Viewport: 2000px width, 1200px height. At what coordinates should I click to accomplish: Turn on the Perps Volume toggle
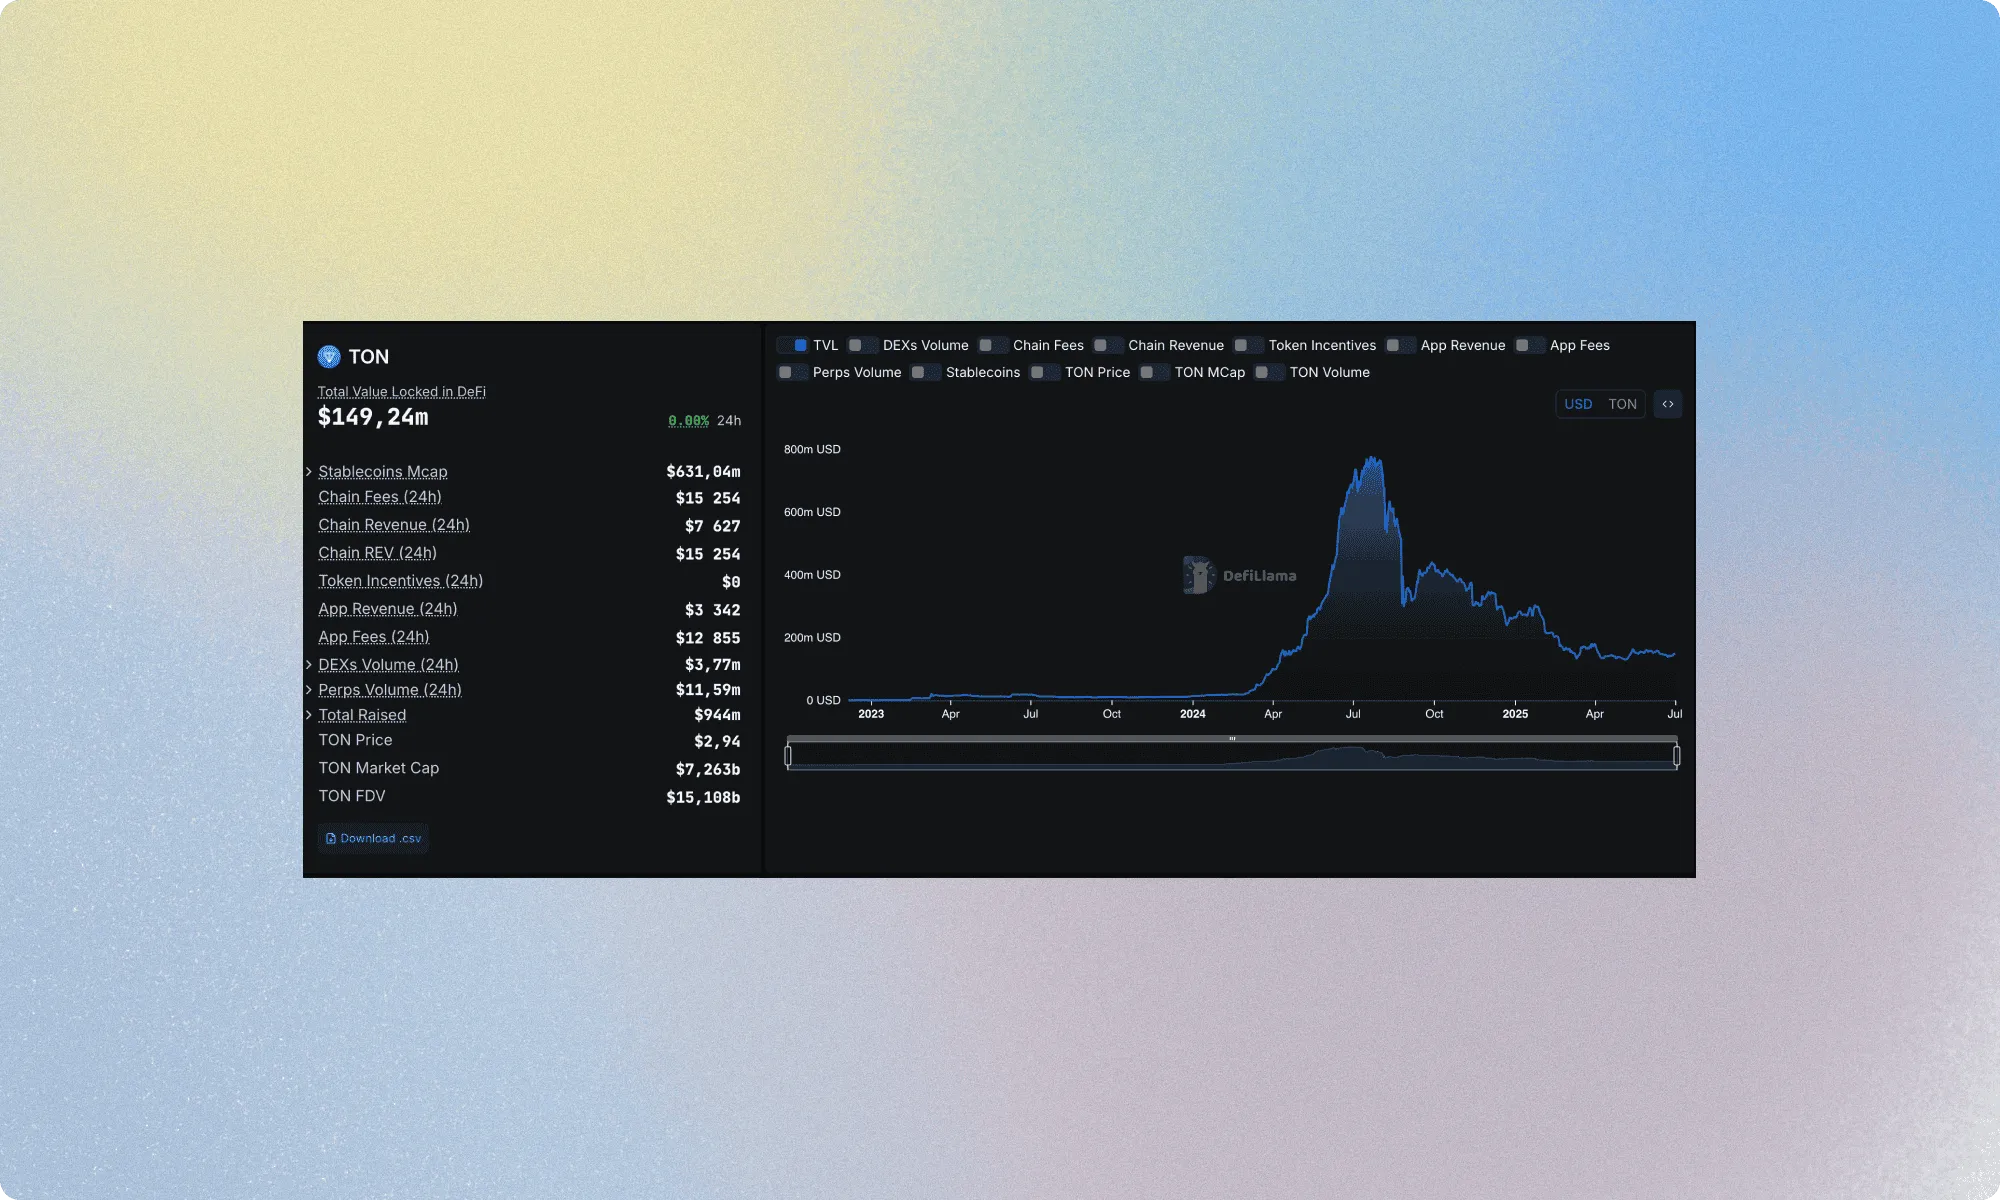tap(793, 372)
